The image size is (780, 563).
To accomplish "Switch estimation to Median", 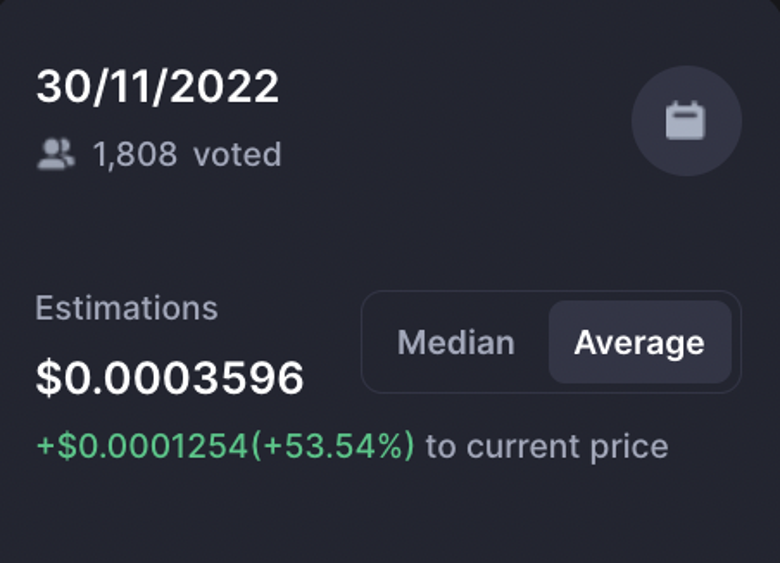I will (456, 343).
